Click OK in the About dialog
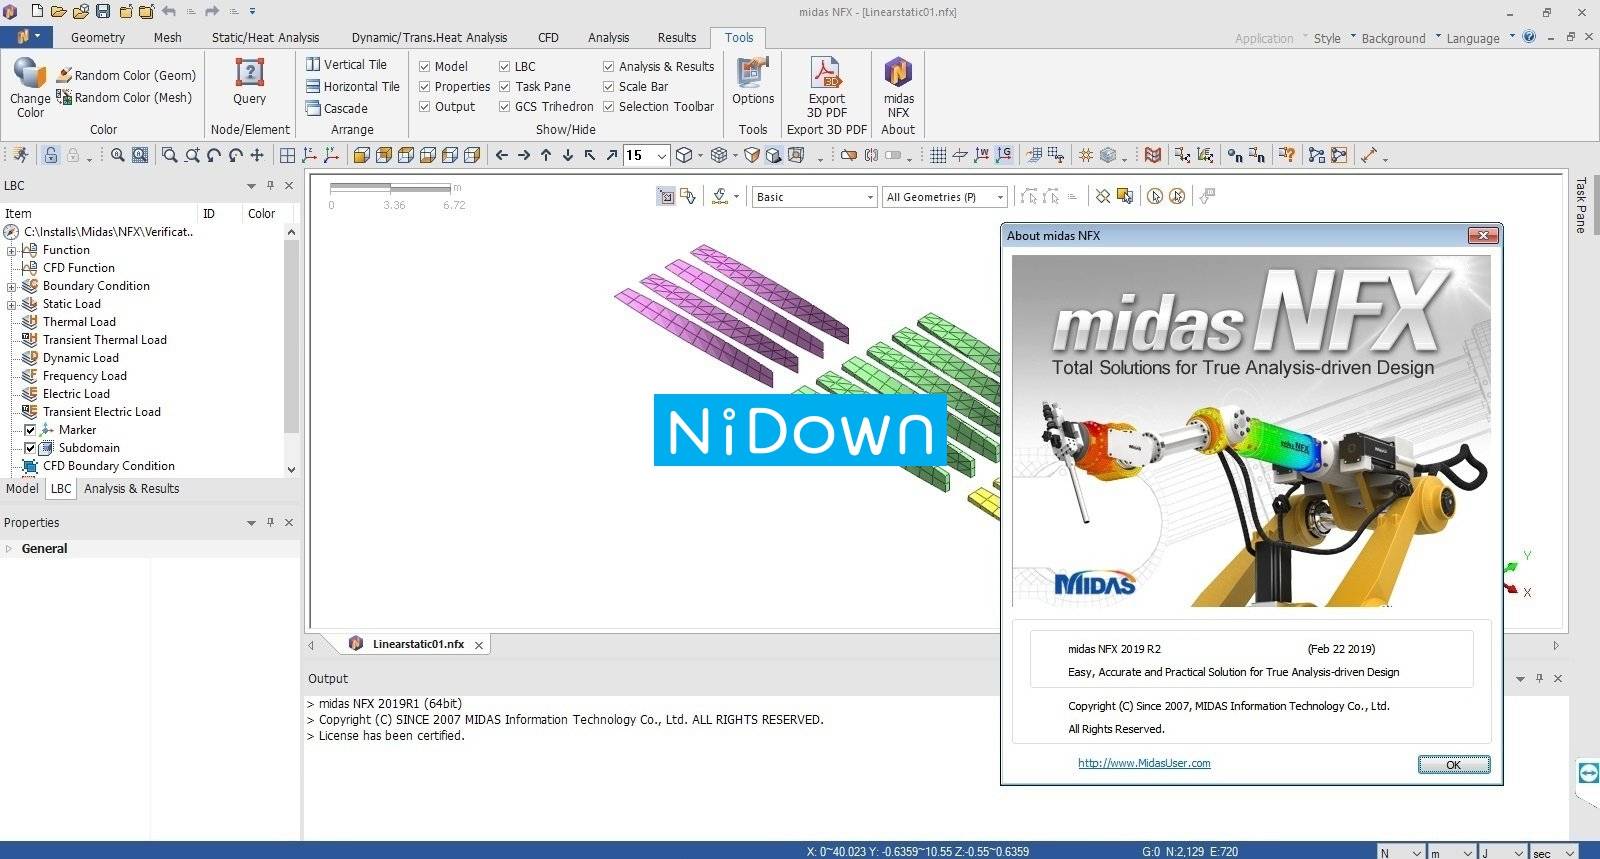1600x859 pixels. point(1454,764)
